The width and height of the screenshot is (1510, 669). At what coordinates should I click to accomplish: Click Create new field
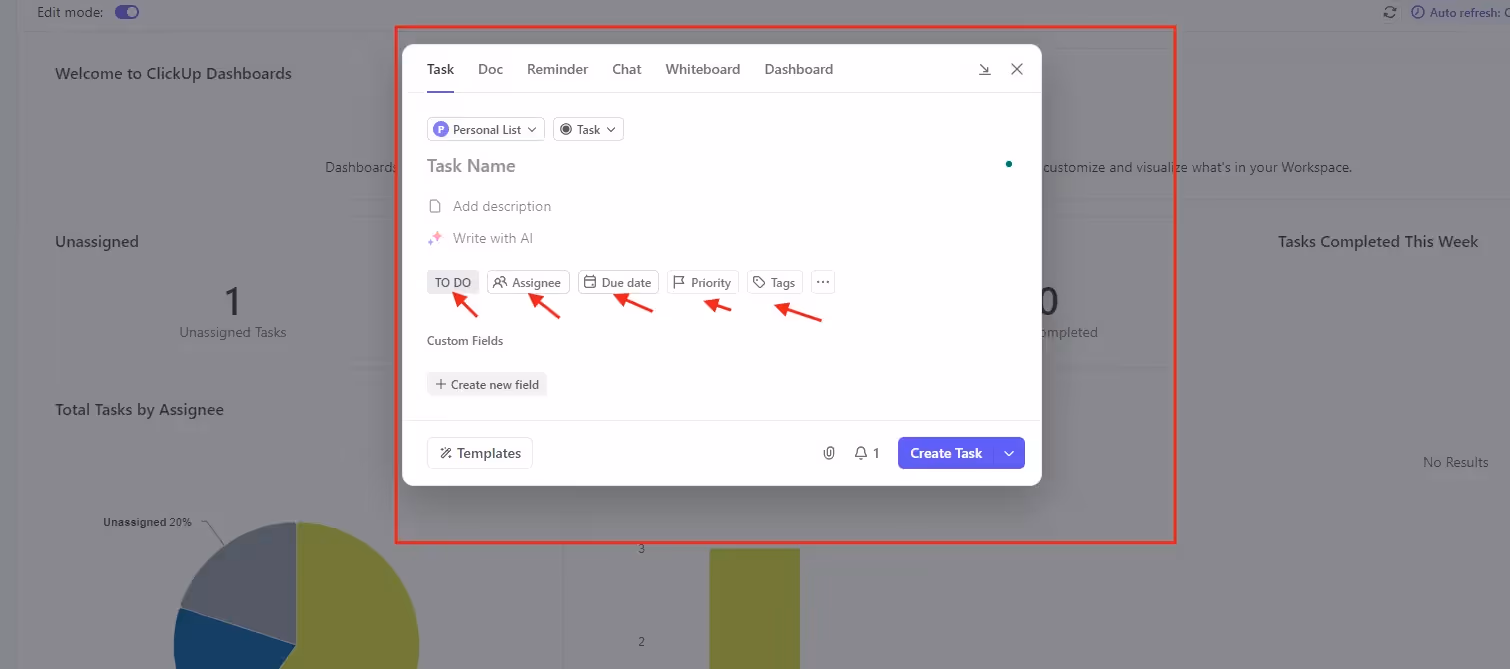pyautogui.click(x=487, y=384)
